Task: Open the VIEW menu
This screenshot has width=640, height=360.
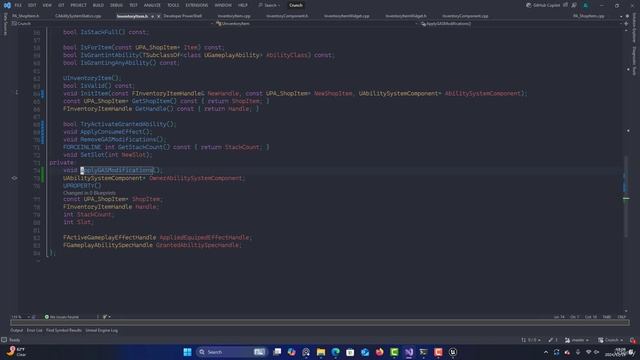Action: point(47,5)
